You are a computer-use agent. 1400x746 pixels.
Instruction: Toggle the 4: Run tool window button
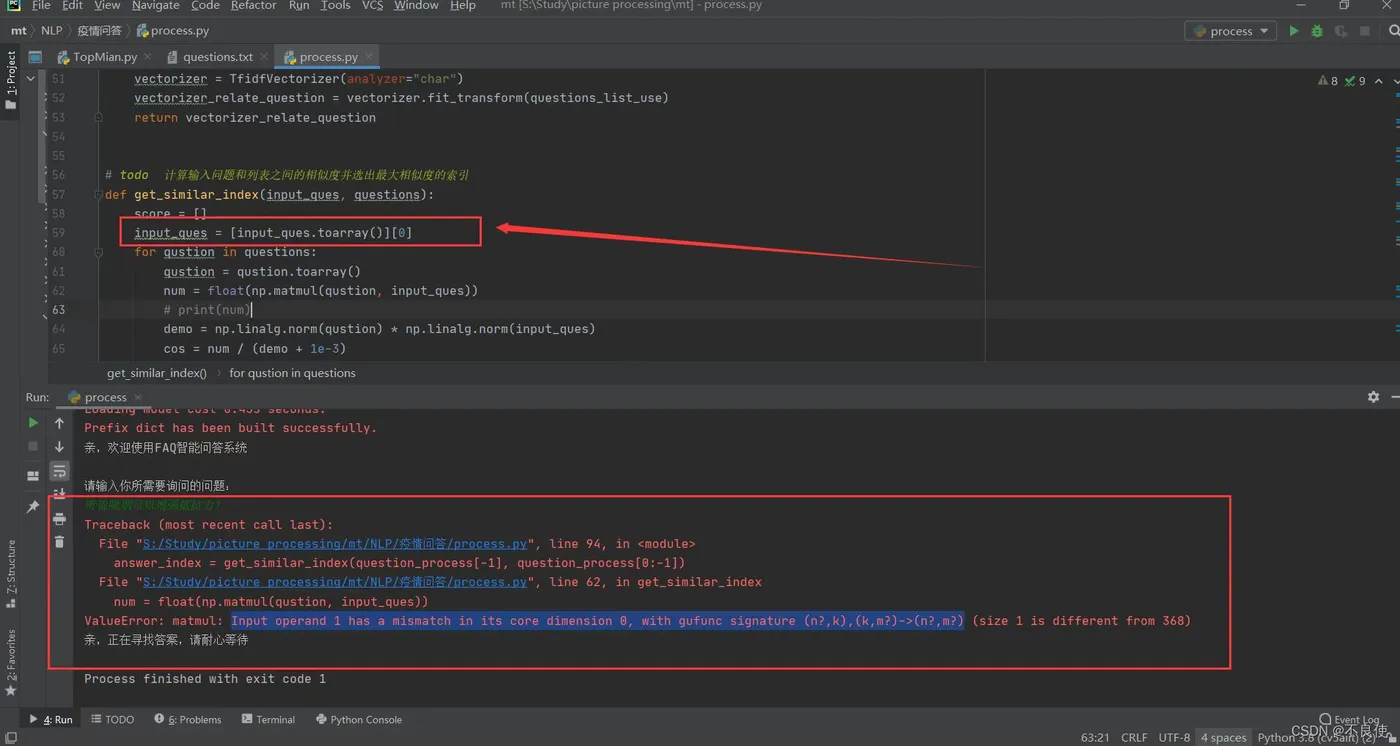coord(50,719)
